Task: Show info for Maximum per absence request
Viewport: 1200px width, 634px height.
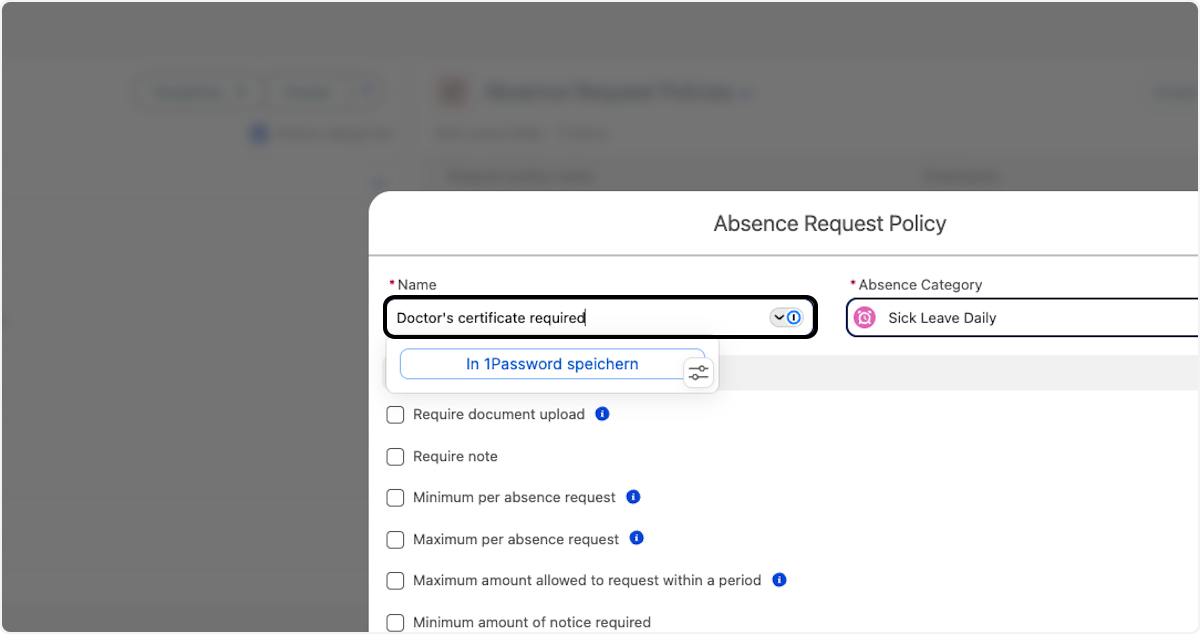Action: click(637, 538)
